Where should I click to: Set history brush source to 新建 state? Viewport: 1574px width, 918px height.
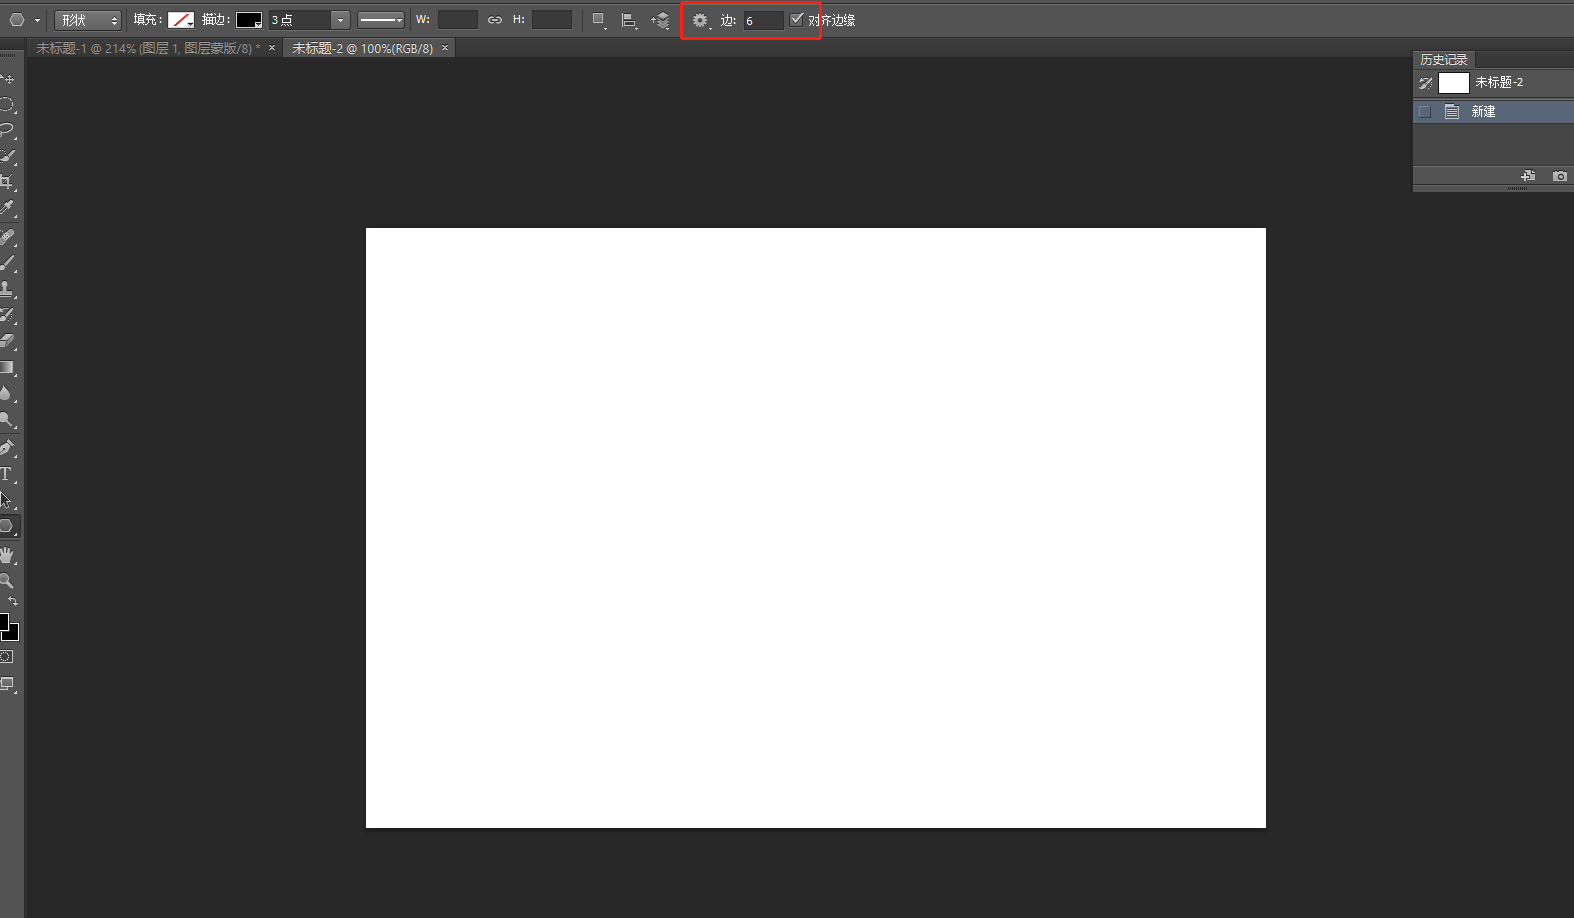tap(1425, 112)
